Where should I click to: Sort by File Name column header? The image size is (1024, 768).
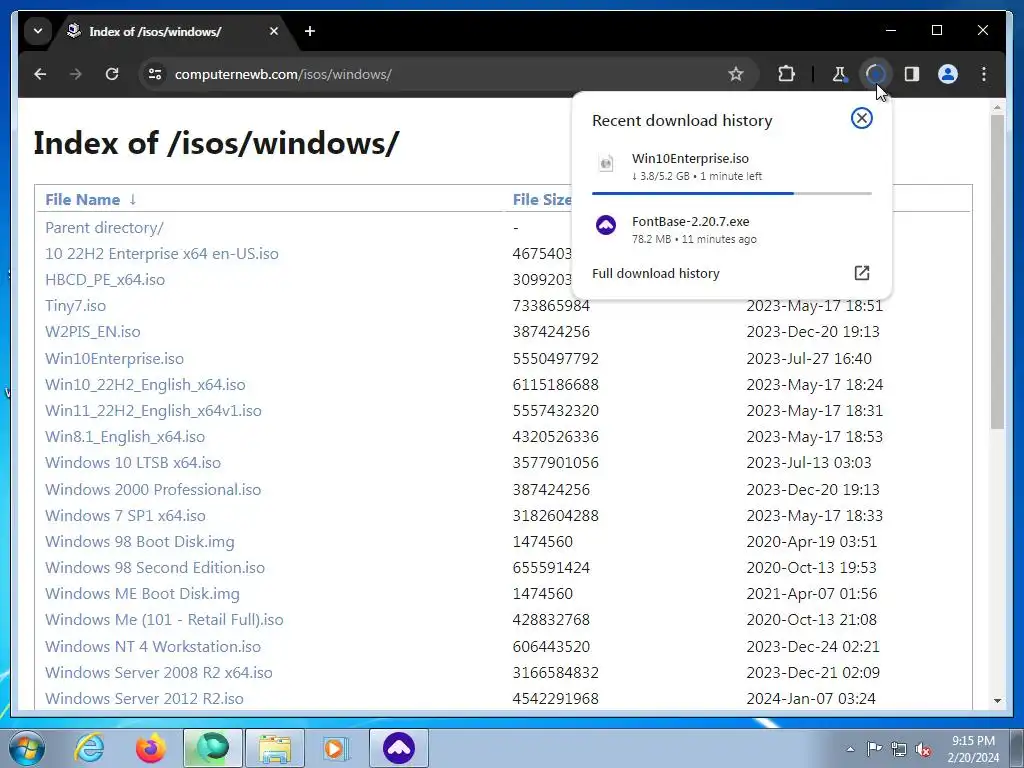[82, 200]
